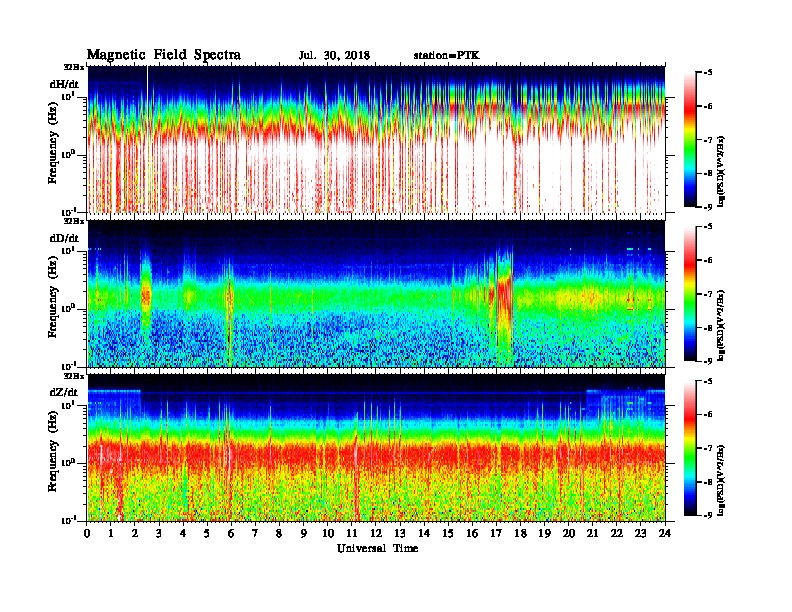Click the burst near 2.5 UT in dD/dt
This screenshot has height=612, width=792.
click(x=146, y=295)
